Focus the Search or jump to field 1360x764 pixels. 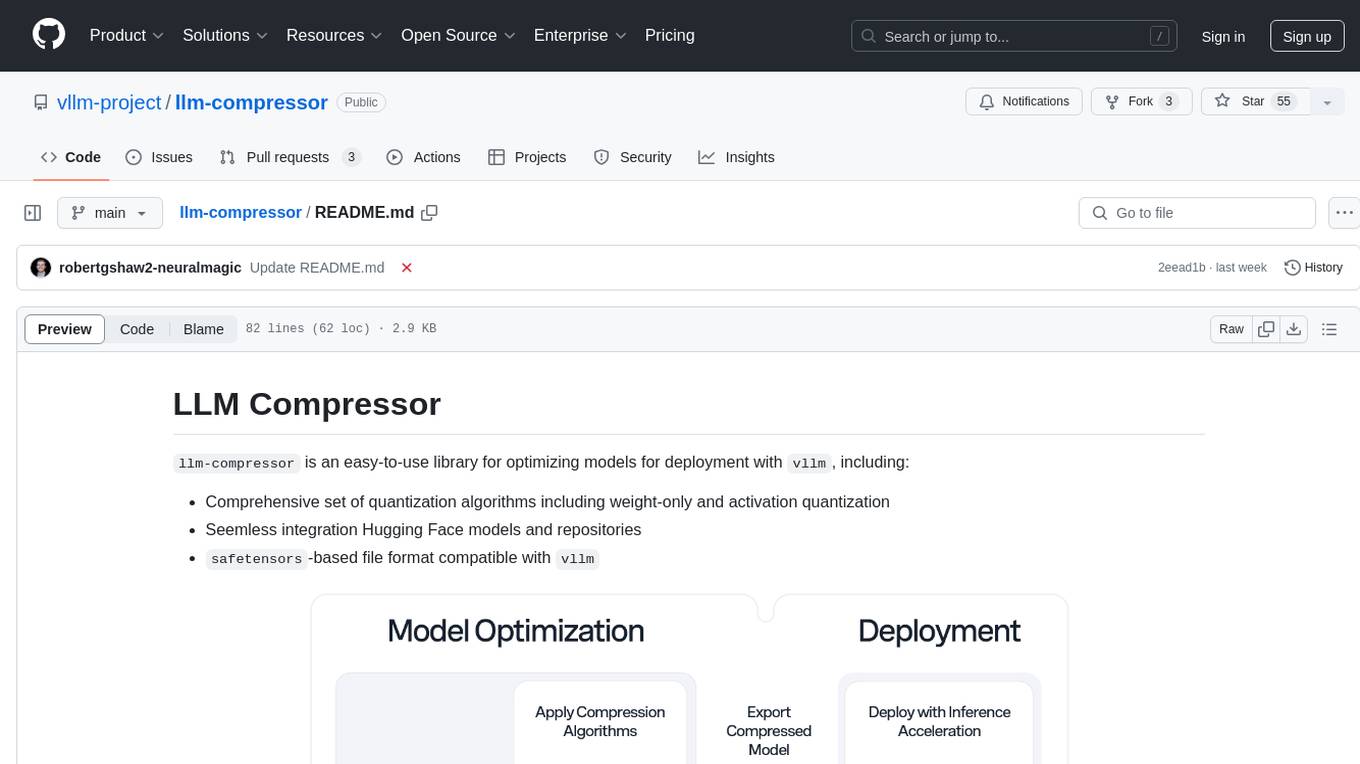click(x=1015, y=36)
